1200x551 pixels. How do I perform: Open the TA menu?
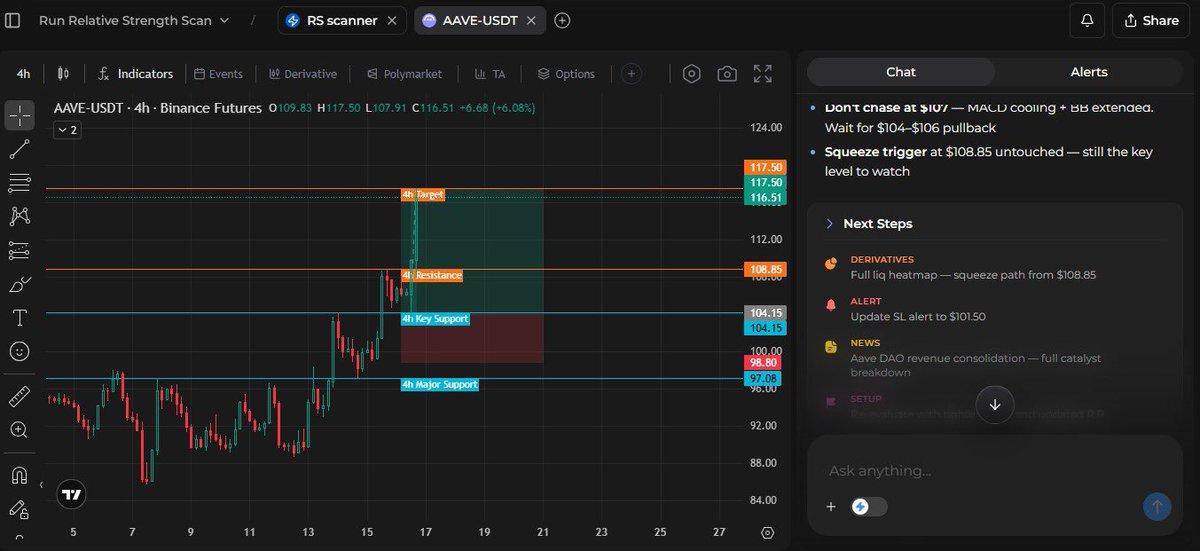[x=490, y=74]
